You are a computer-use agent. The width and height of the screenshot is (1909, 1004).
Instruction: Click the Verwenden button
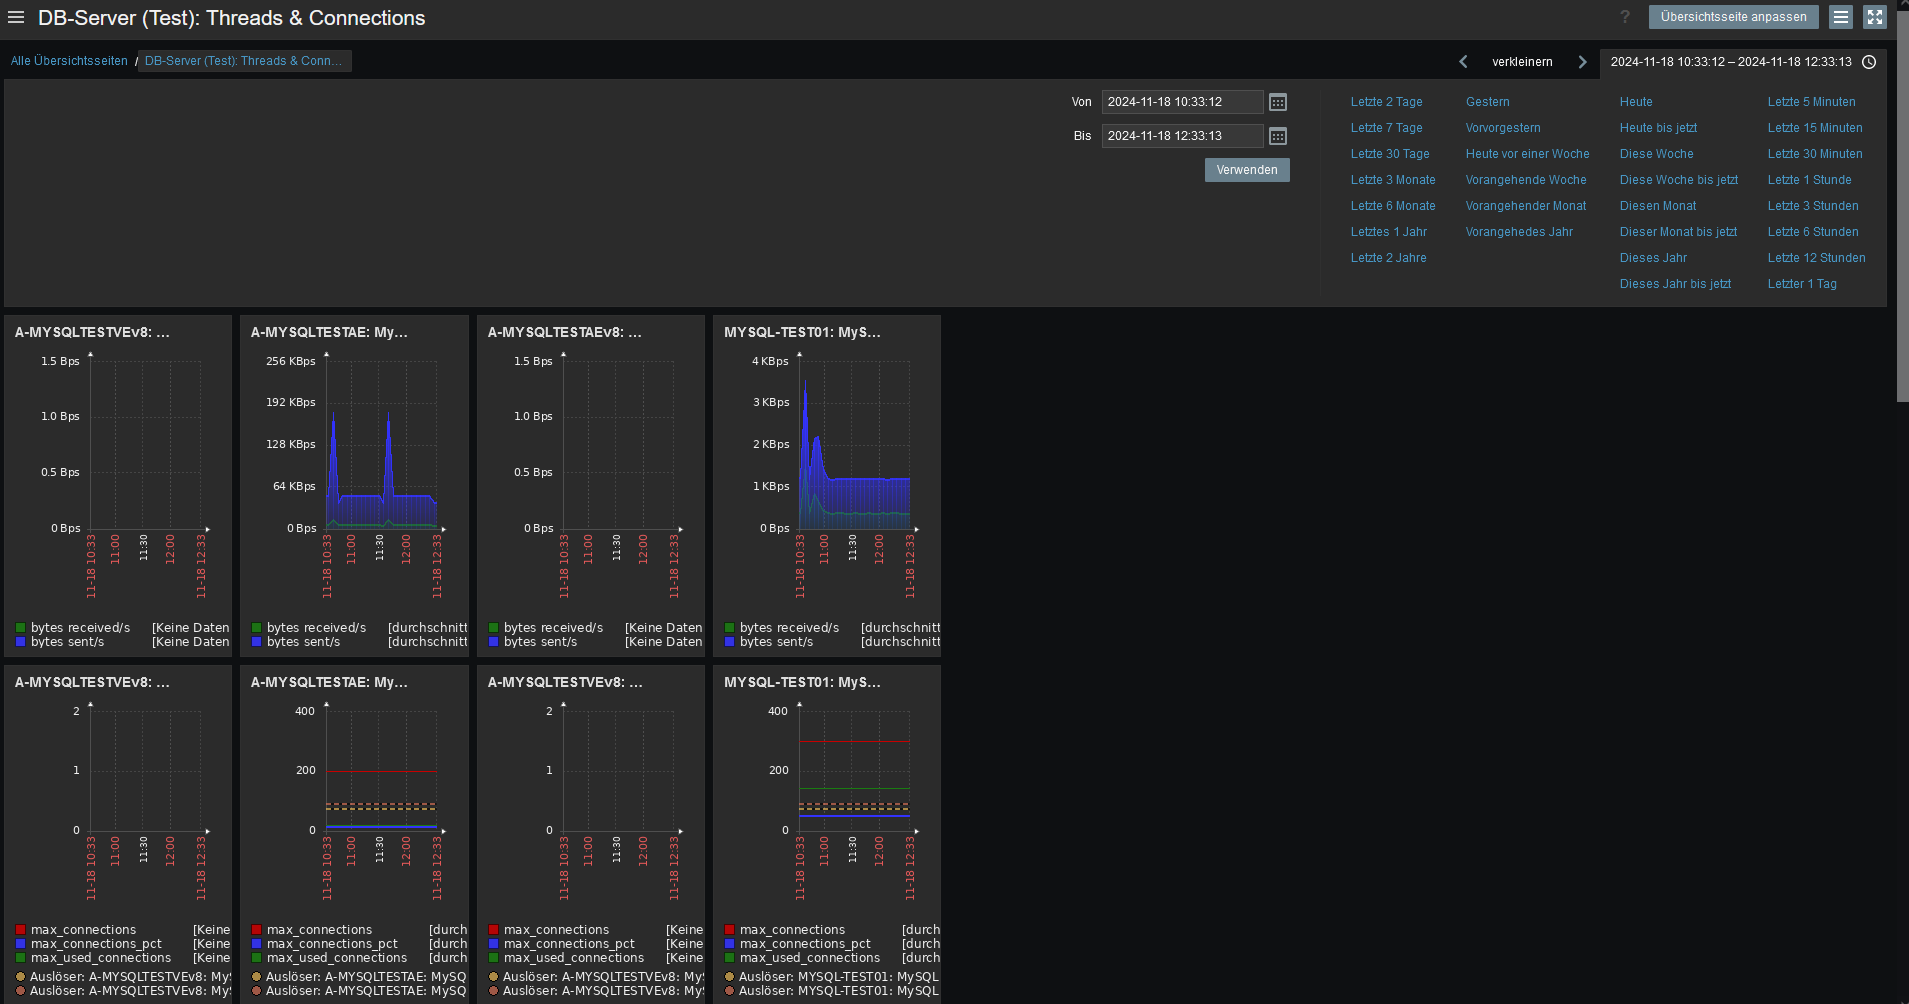[1246, 170]
